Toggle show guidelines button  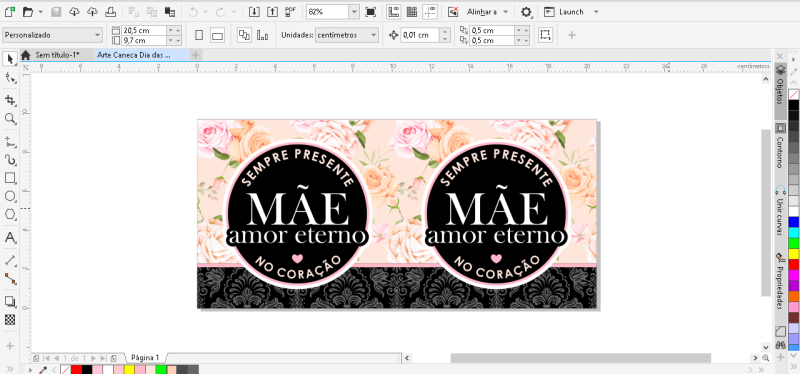pyautogui.click(x=430, y=12)
